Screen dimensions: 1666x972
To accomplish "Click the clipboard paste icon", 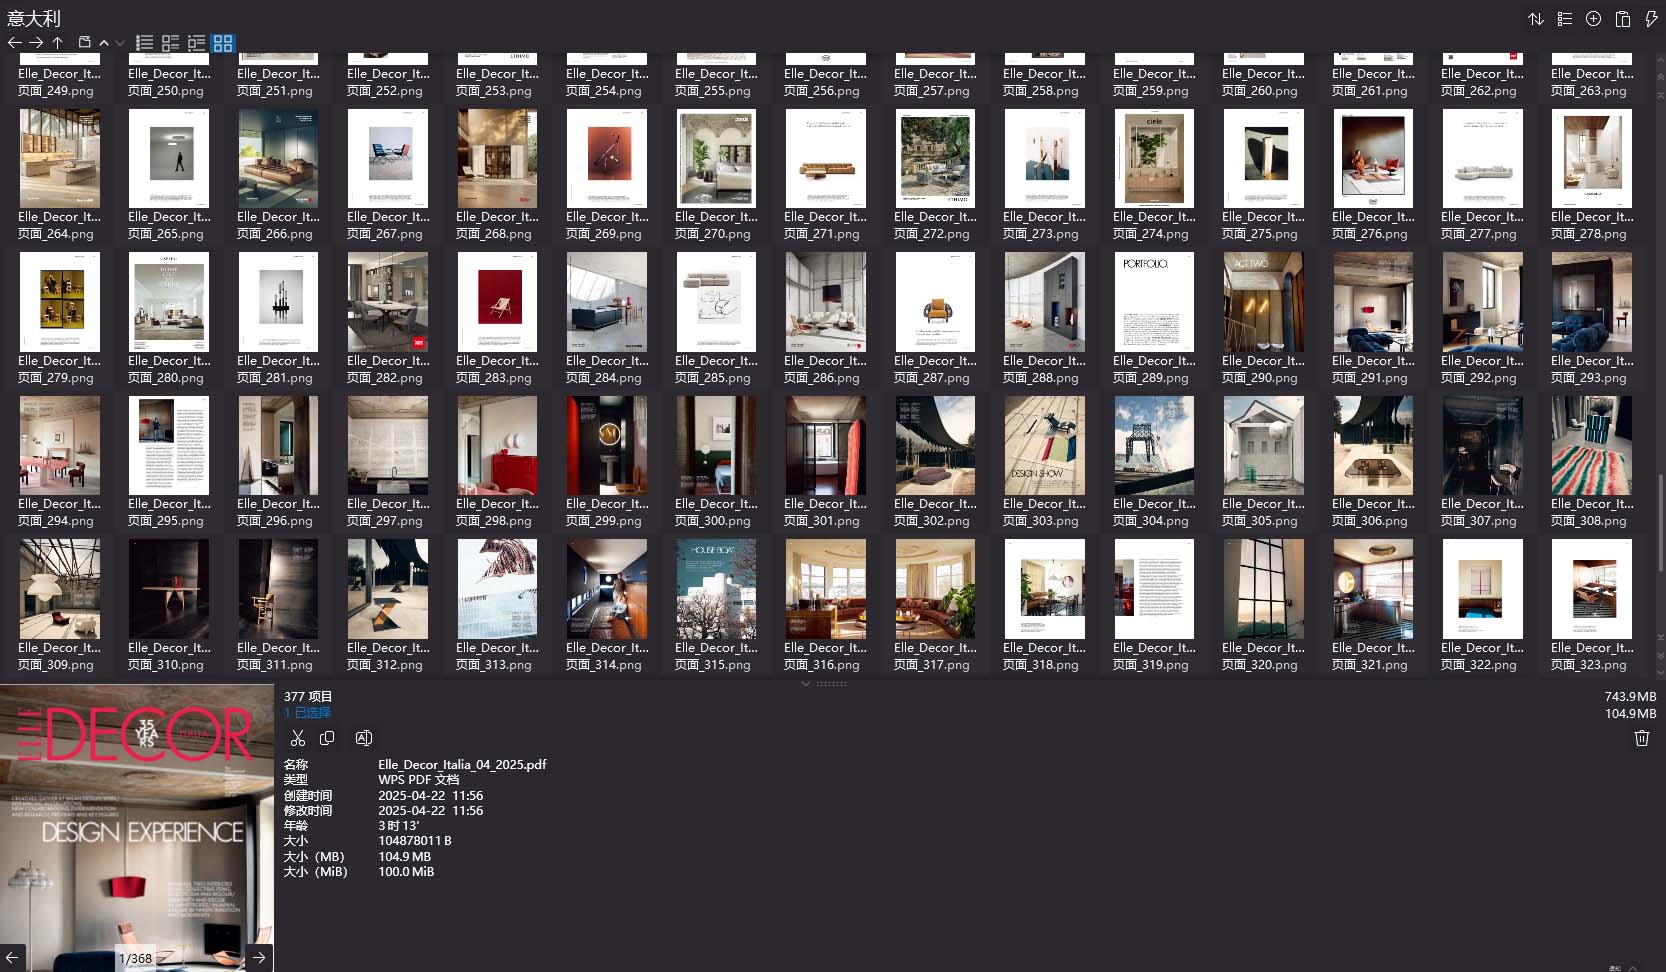I will point(1622,19).
